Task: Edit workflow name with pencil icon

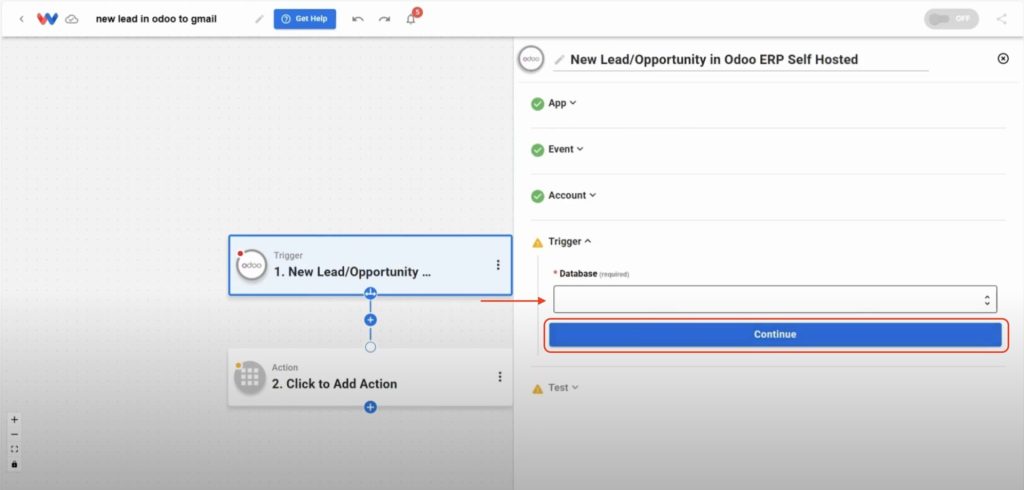Action: 259,19
